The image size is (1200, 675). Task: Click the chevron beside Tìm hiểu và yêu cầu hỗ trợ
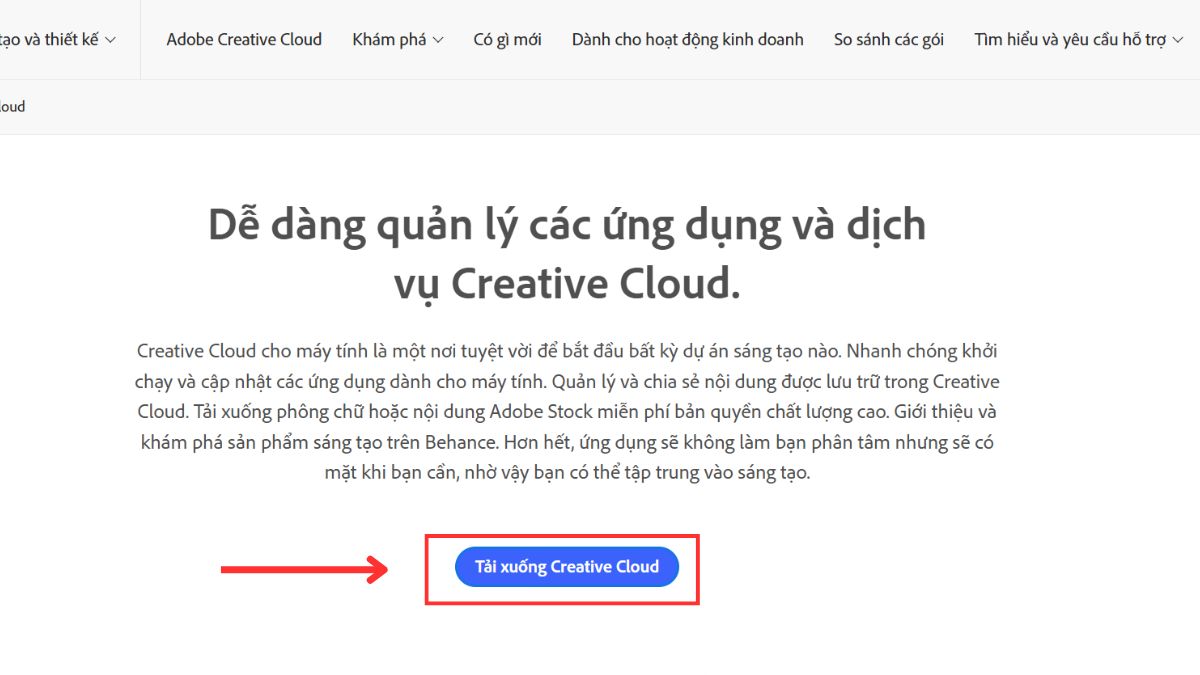coord(1178,41)
